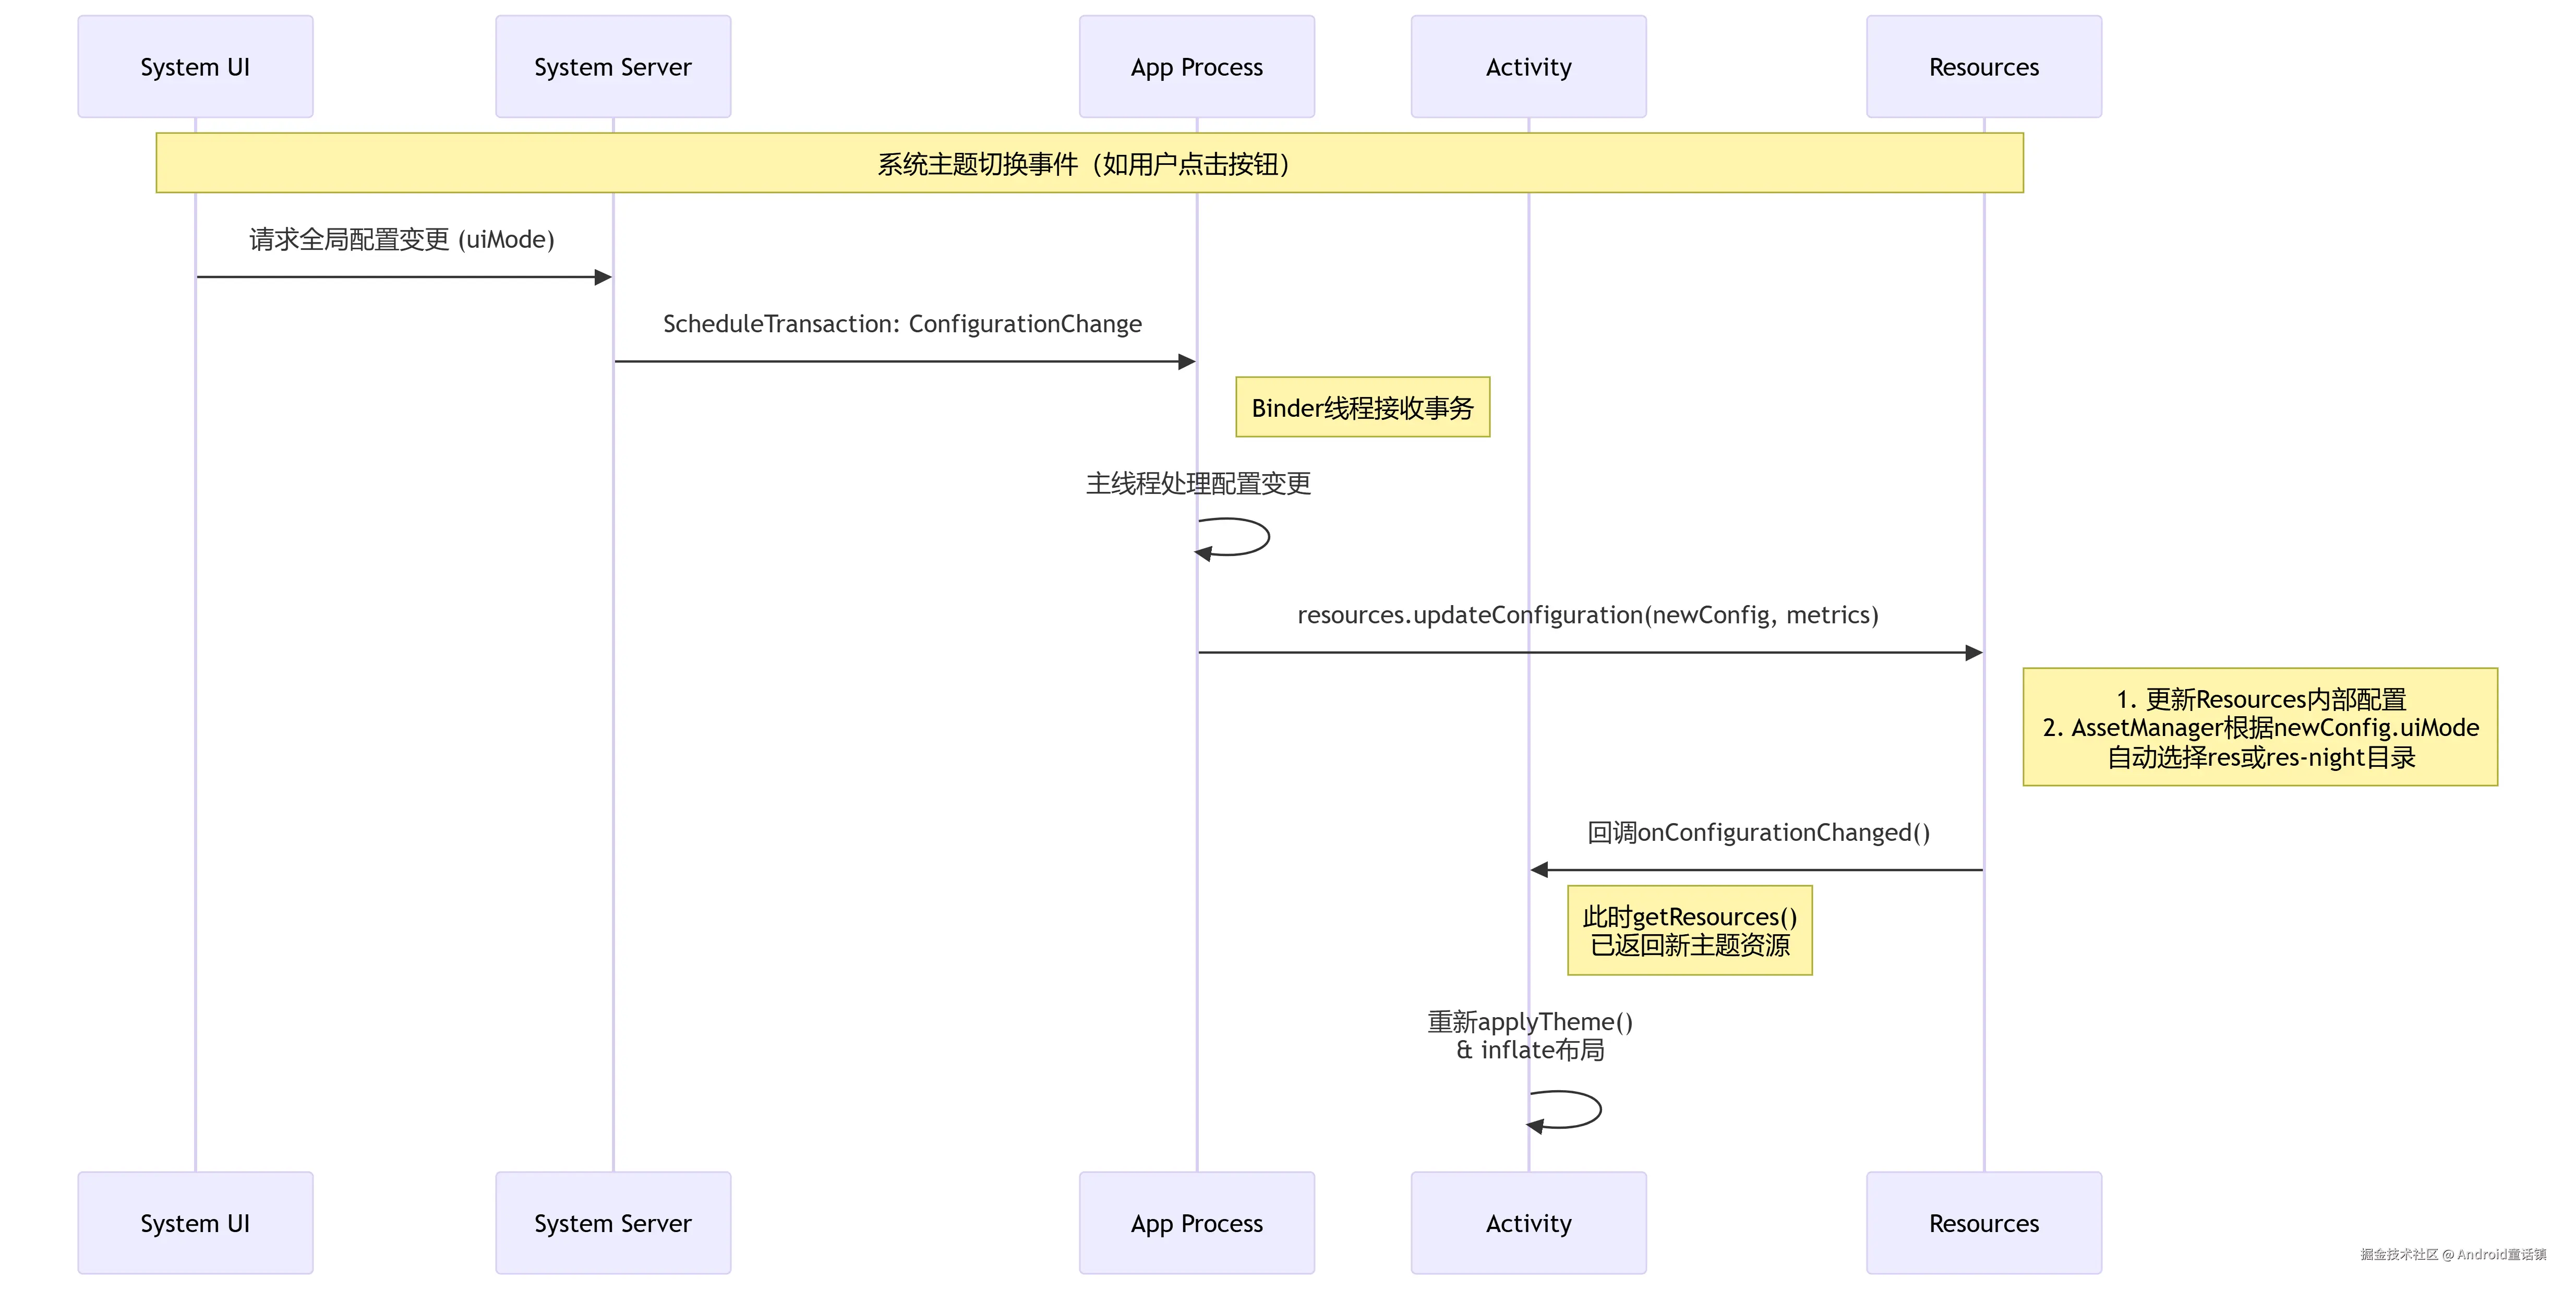The width and height of the screenshot is (2576, 1291).
Task: Click the top System UI participant box
Action: [195, 67]
